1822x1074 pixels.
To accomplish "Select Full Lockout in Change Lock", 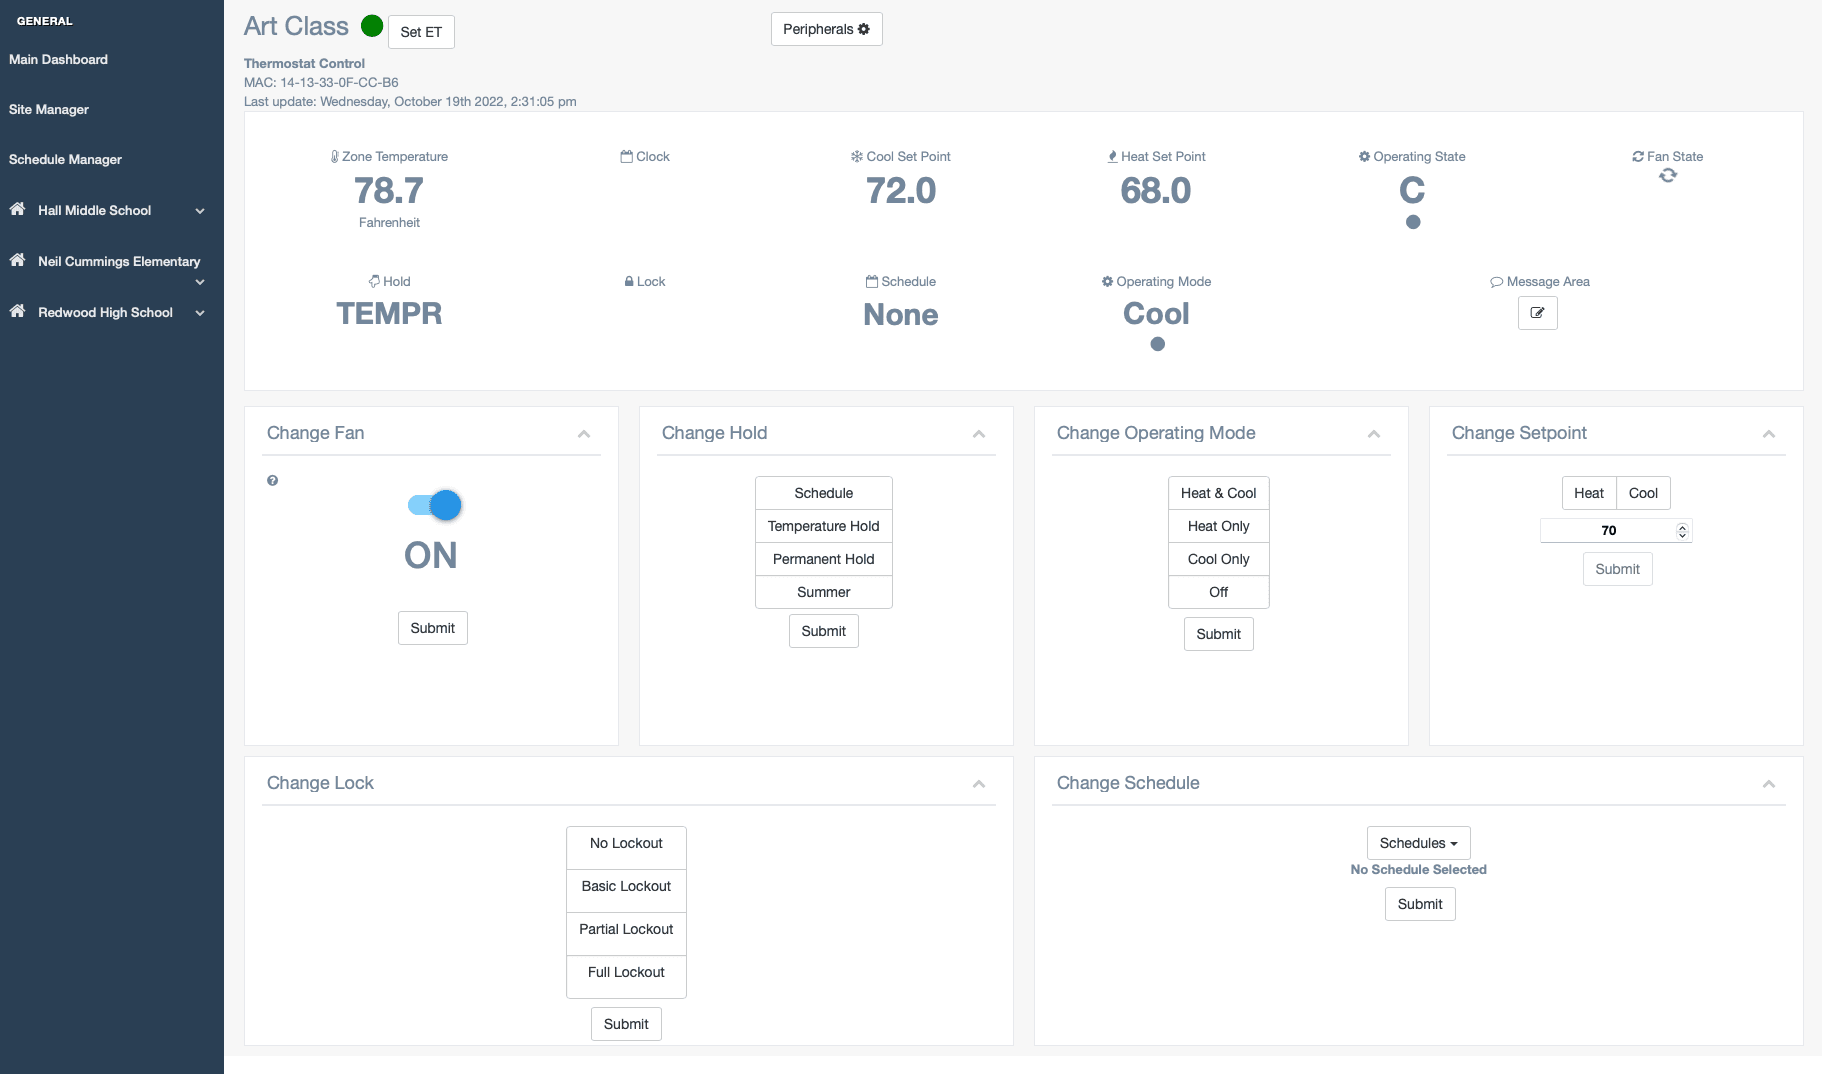I will 626,972.
